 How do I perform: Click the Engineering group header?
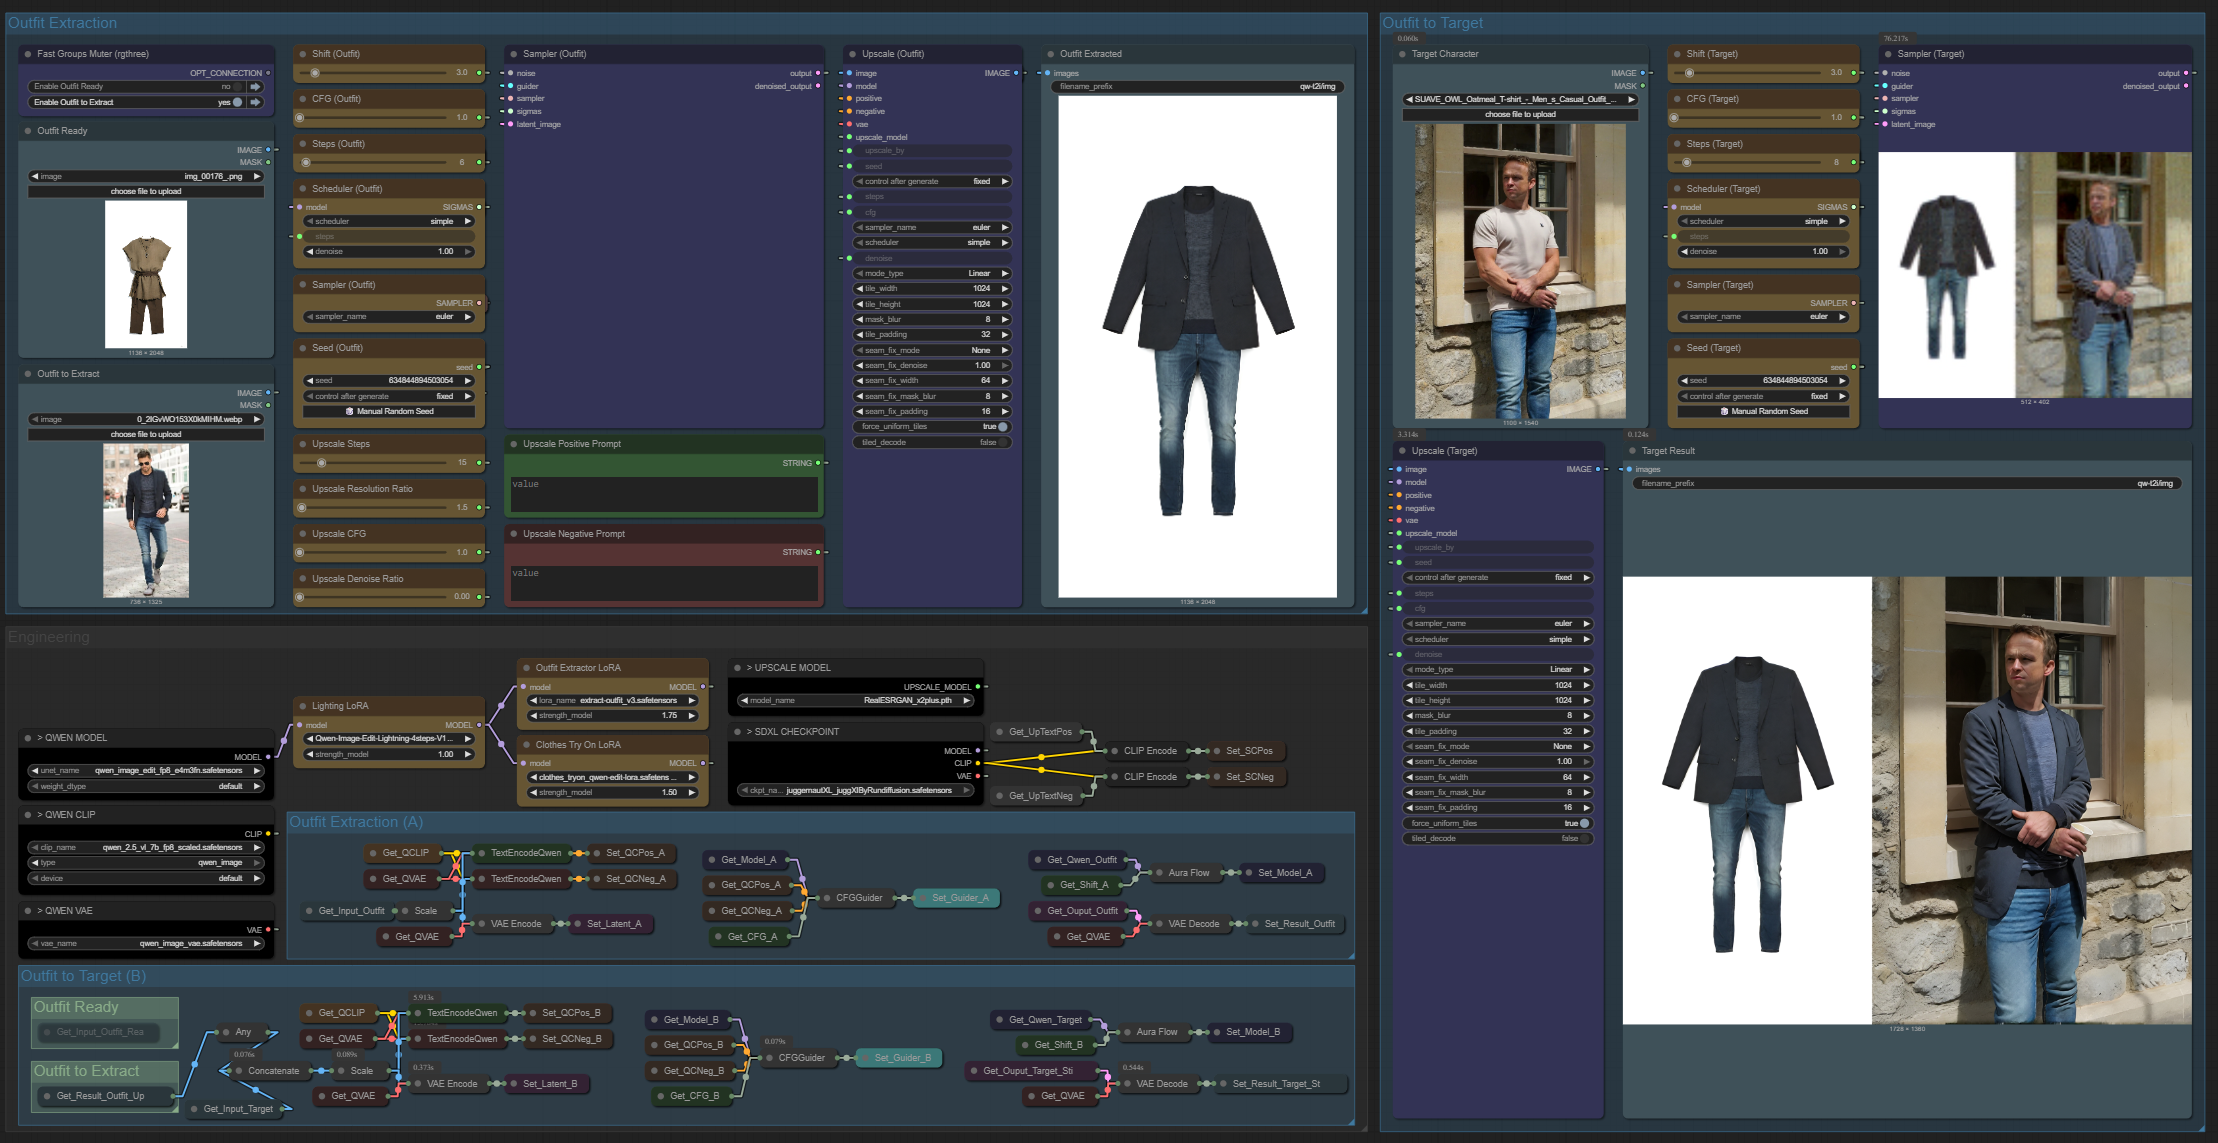(x=49, y=637)
